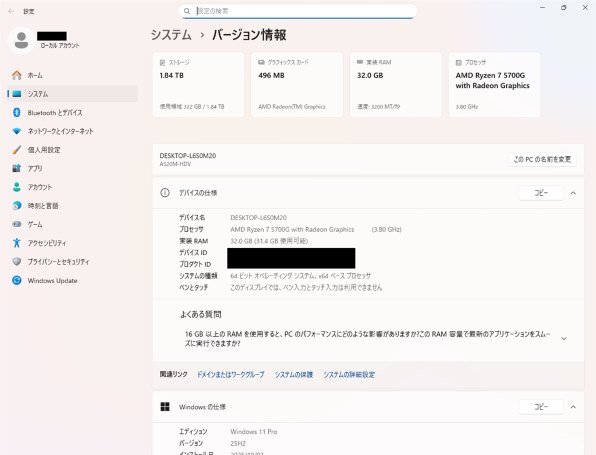Expand the 16 GB RAM FAQ question
The height and width of the screenshot is (455, 596).
564,338
